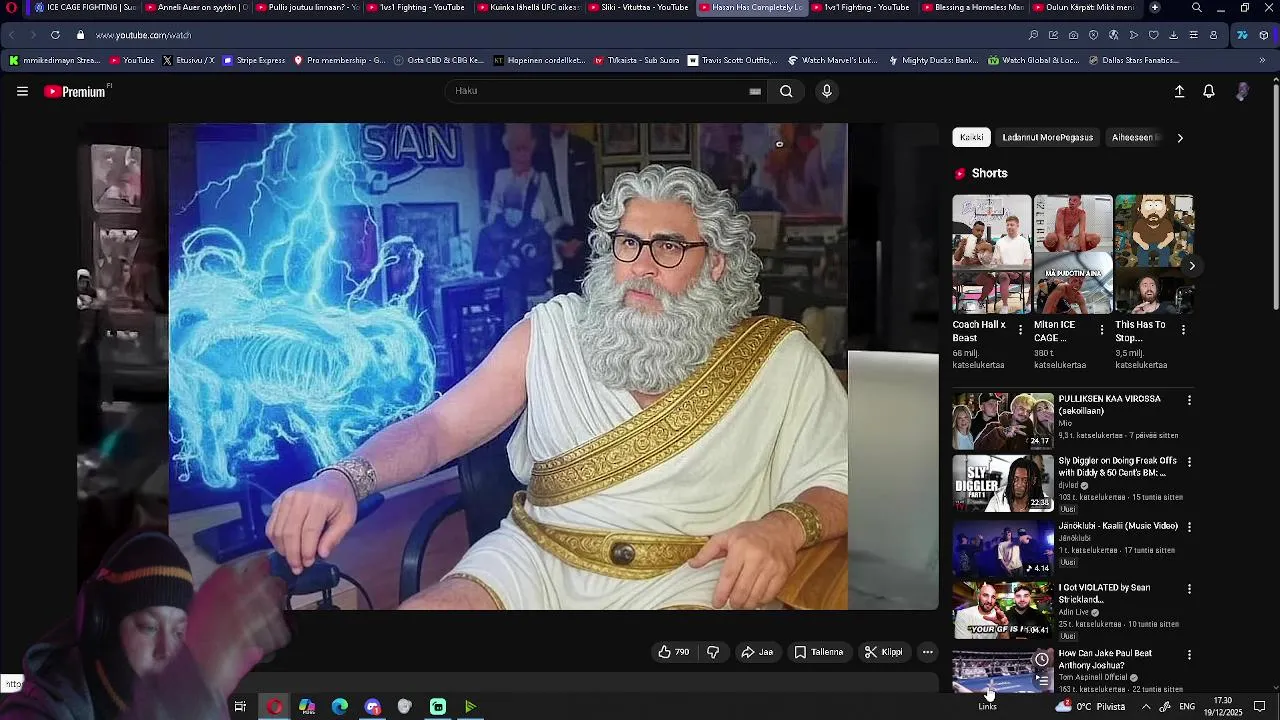Save video with Tallenna button
Screen dimensions: 1280x720
pos(819,652)
